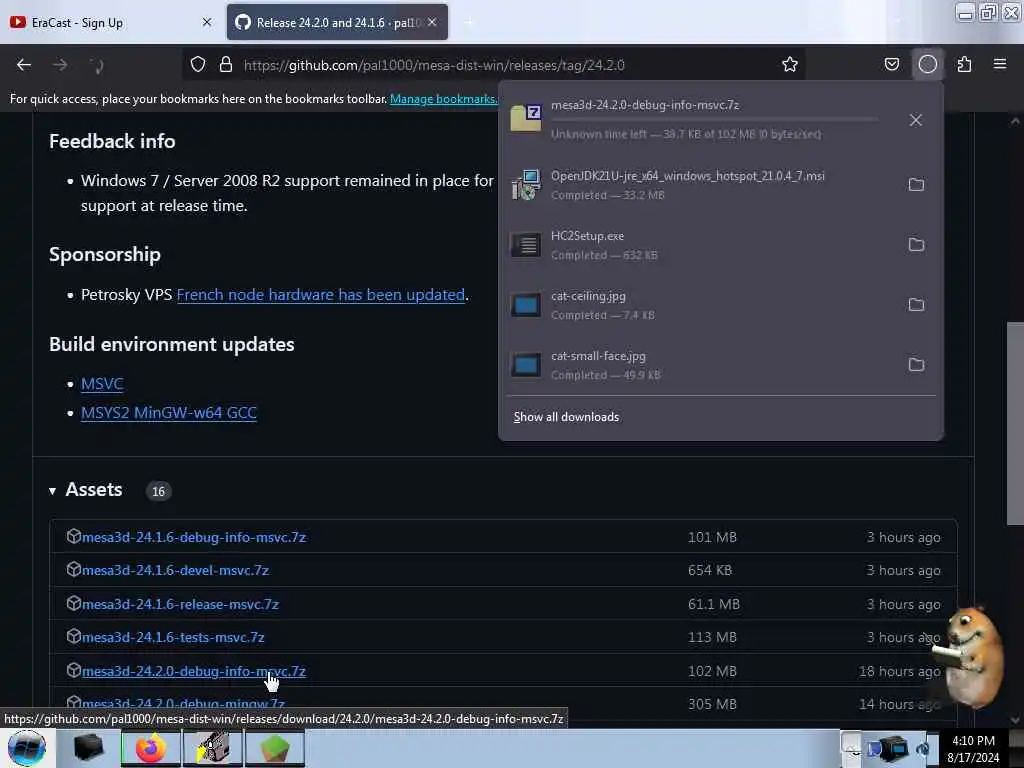
Task: Show cat-small-face.jpg in its folder
Action: point(916,365)
